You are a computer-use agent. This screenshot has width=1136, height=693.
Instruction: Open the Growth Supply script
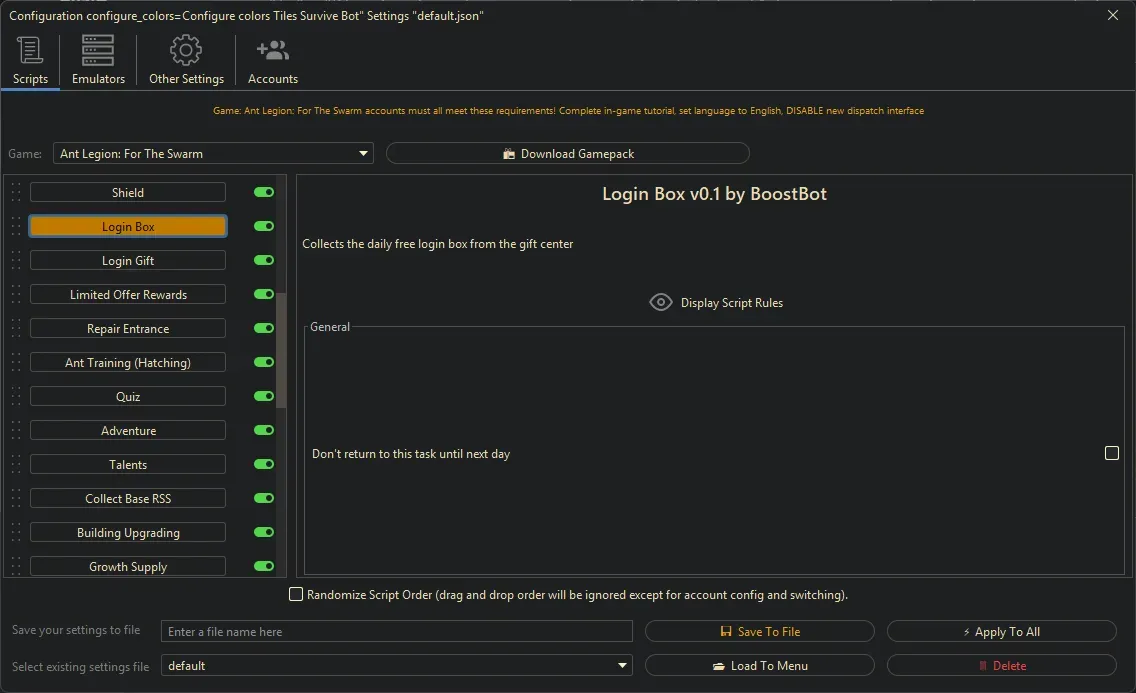128,566
